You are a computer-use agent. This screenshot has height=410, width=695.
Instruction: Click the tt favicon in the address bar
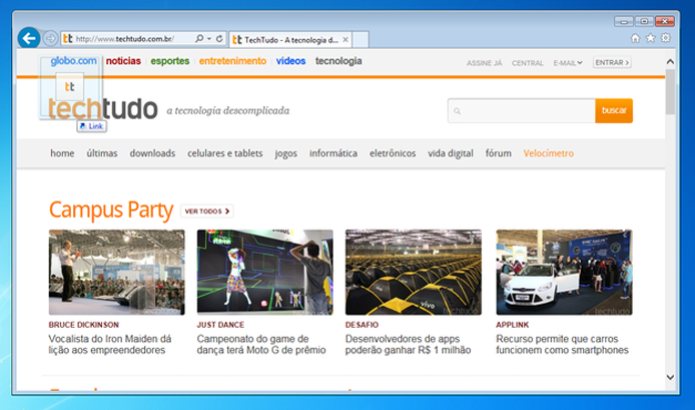click(68, 39)
